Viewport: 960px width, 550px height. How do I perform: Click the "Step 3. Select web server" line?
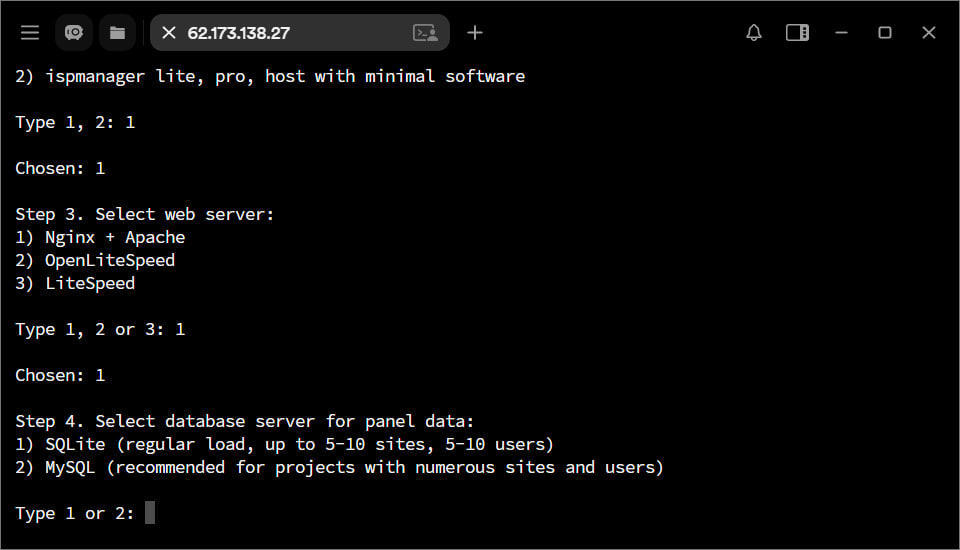pyautogui.click(x=144, y=214)
